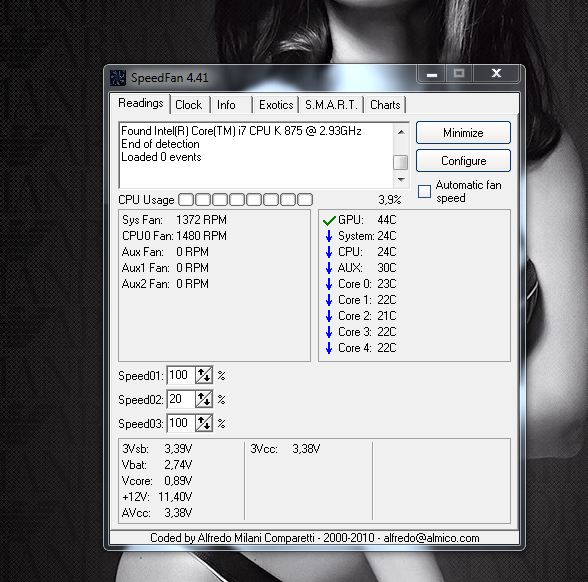Click the Minimize button in SpeedFan panel
The image size is (588, 582).
(464, 133)
